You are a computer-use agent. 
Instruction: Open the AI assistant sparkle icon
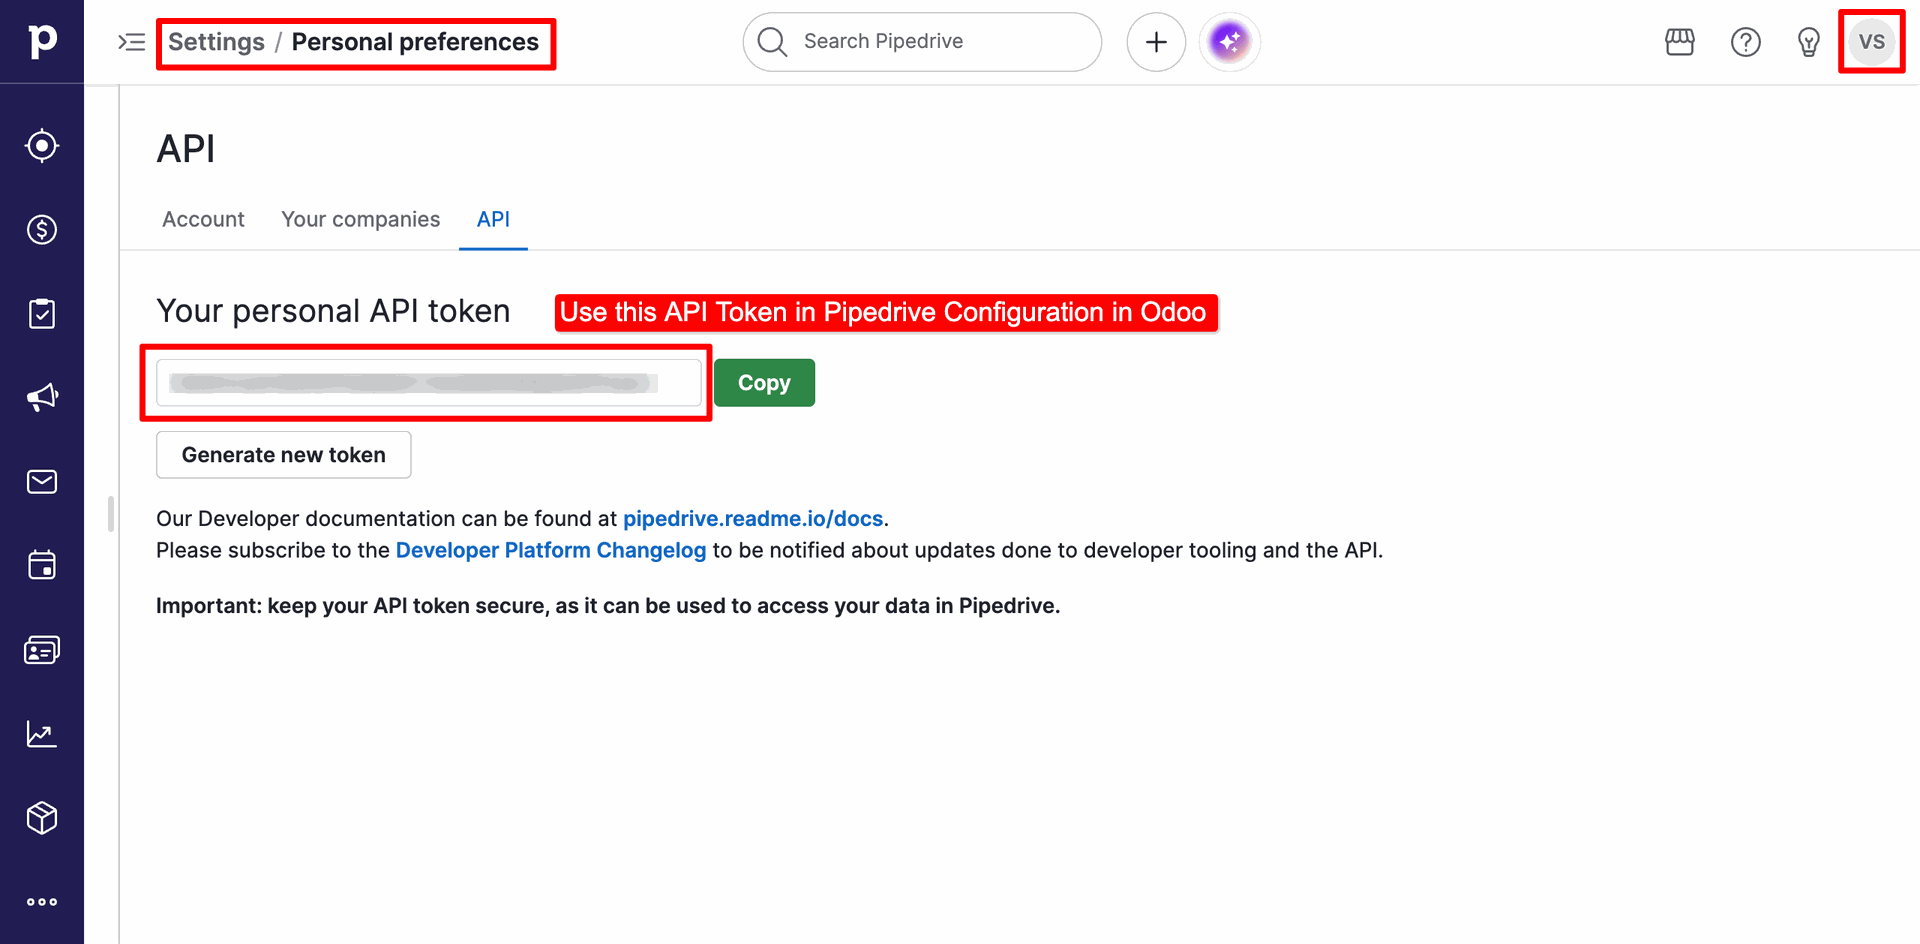pos(1230,42)
